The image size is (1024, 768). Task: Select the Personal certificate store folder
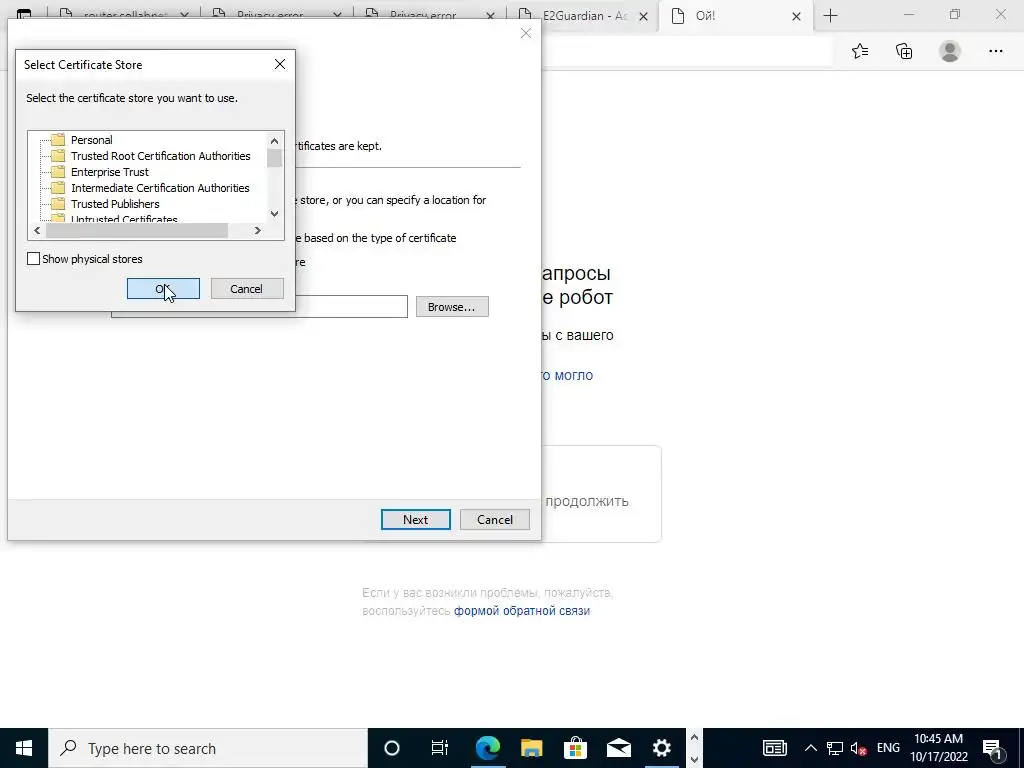pyautogui.click(x=91, y=140)
